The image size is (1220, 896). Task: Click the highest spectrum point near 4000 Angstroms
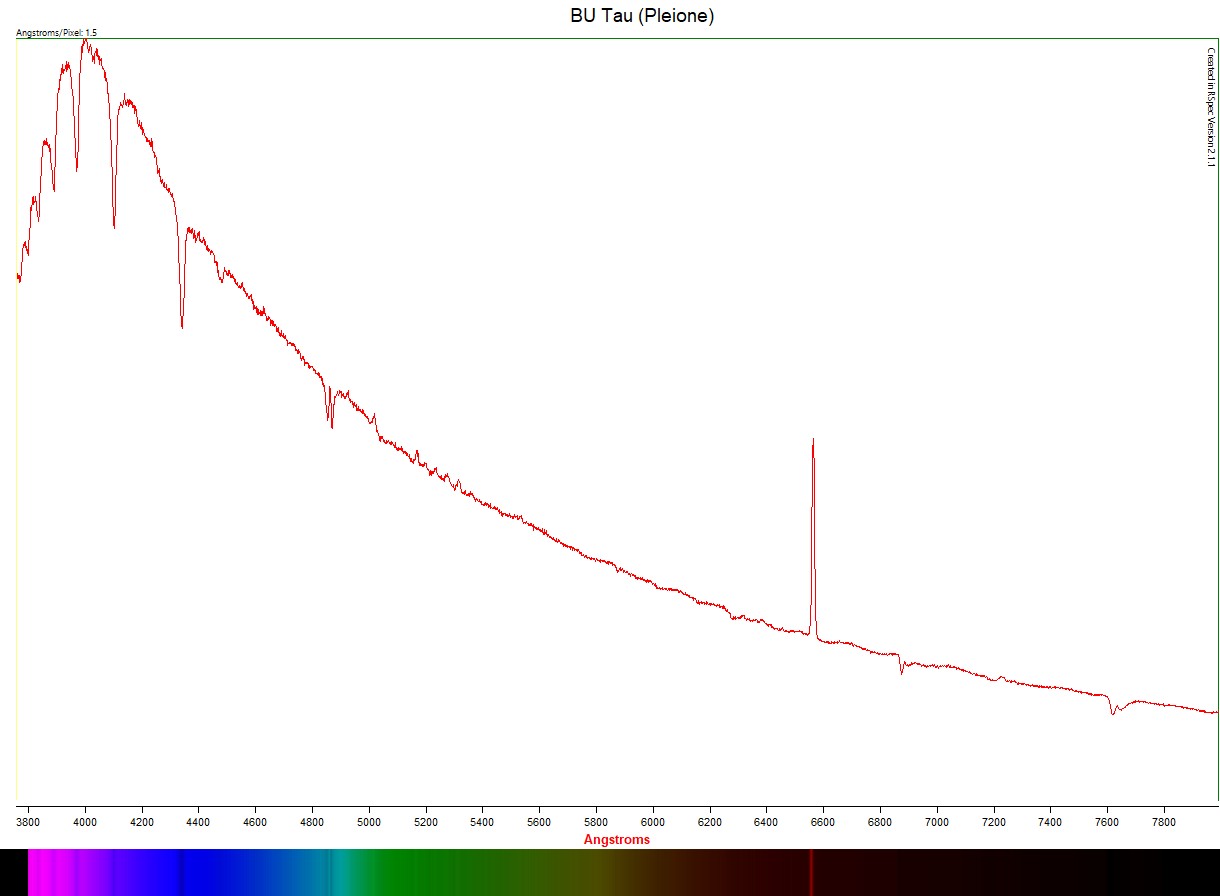85,42
